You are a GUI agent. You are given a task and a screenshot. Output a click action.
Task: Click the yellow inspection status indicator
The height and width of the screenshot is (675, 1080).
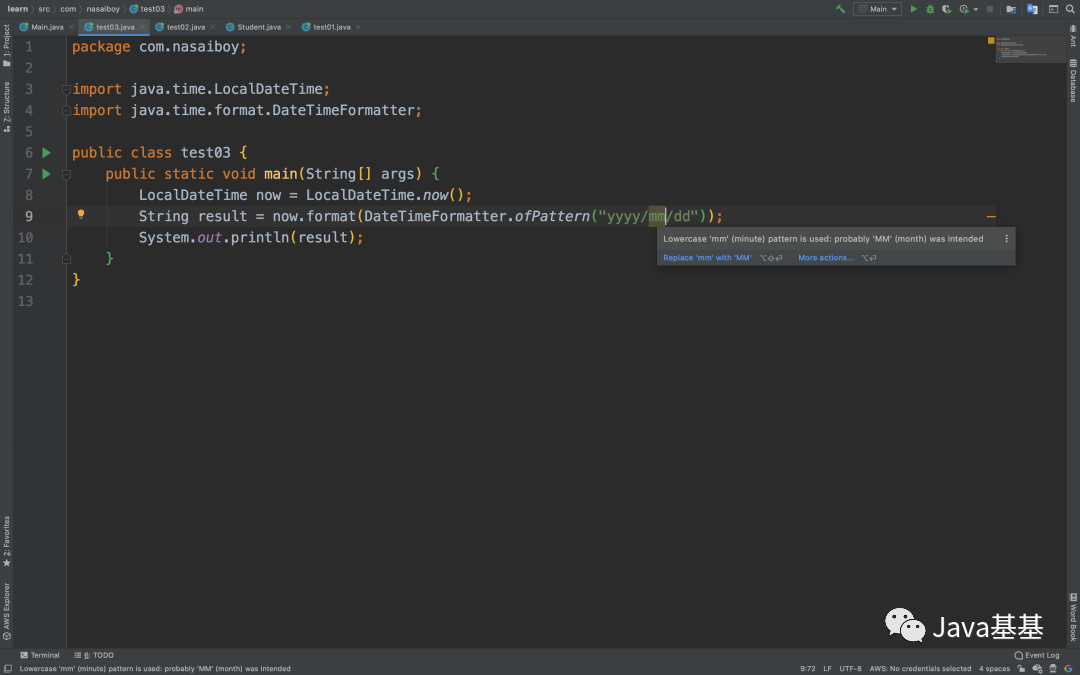coord(991,41)
